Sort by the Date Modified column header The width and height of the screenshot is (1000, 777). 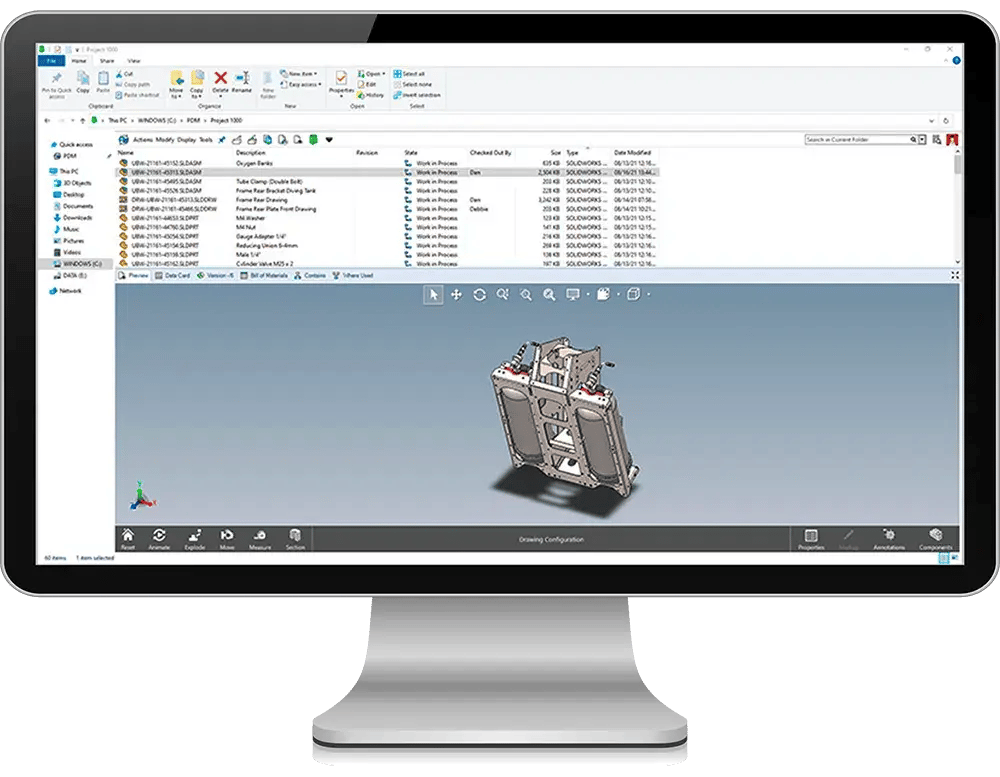(633, 152)
